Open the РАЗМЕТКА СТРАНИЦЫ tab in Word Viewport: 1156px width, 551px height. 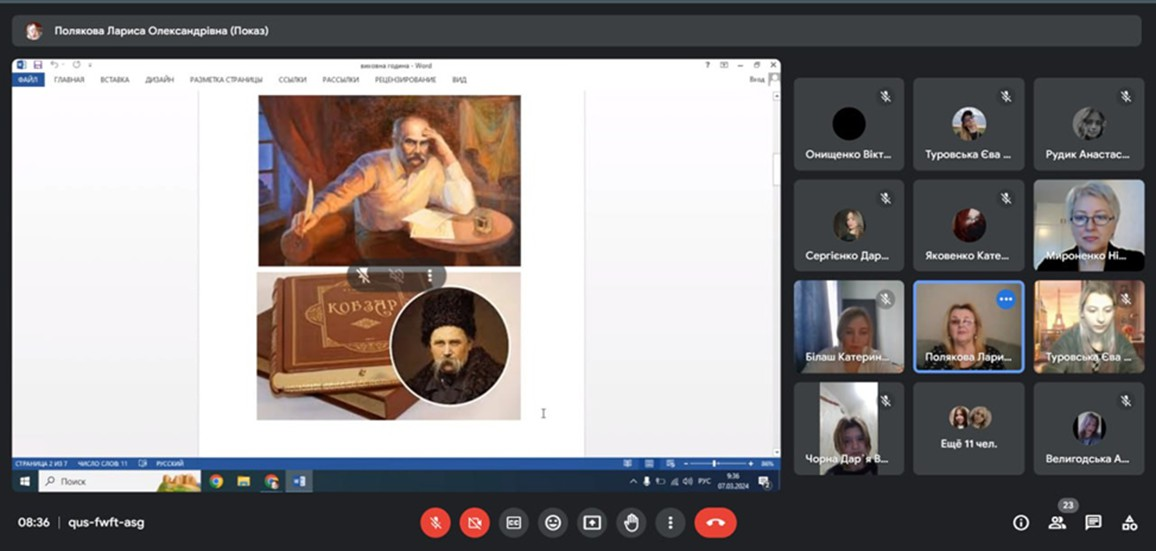point(226,80)
